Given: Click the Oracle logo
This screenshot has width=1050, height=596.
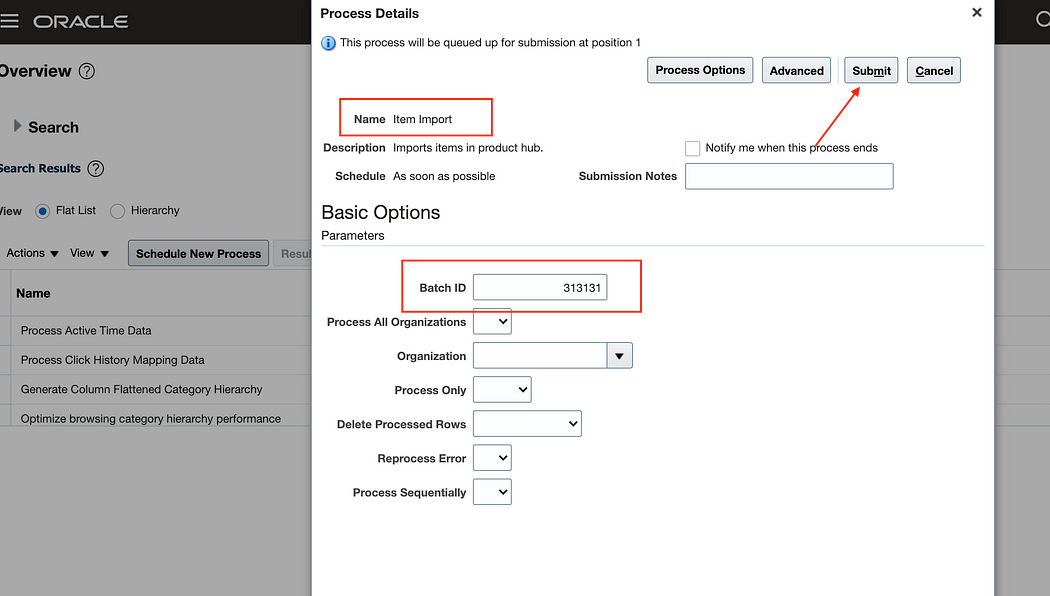Looking at the screenshot, I should tap(81, 22).
